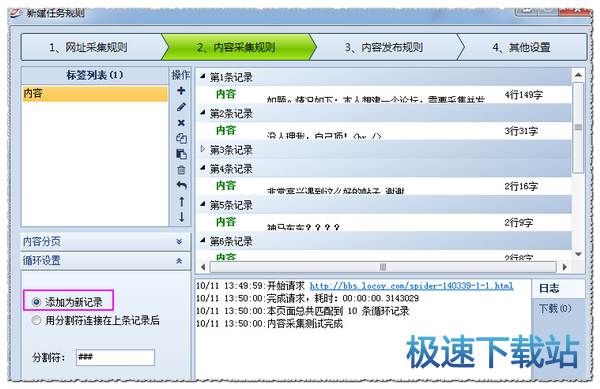Click the 4行149字 value
Screen dimensions: 600x389
click(x=523, y=94)
